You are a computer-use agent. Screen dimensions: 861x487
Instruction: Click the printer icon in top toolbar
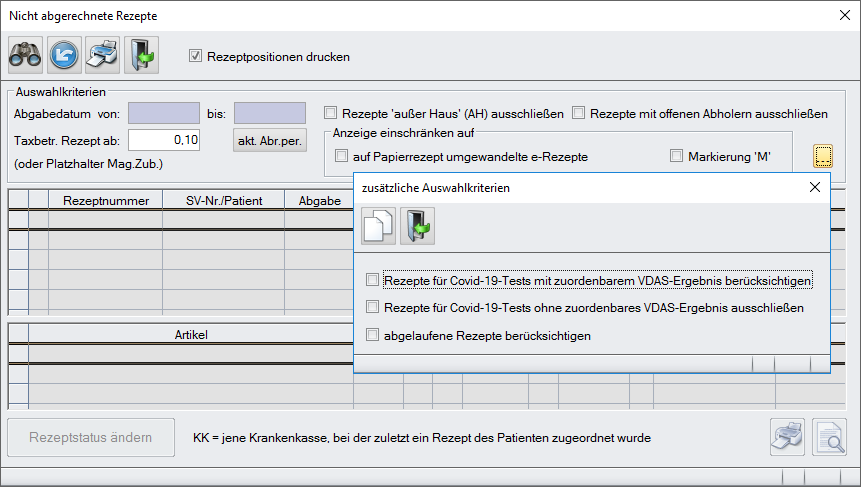click(102, 56)
